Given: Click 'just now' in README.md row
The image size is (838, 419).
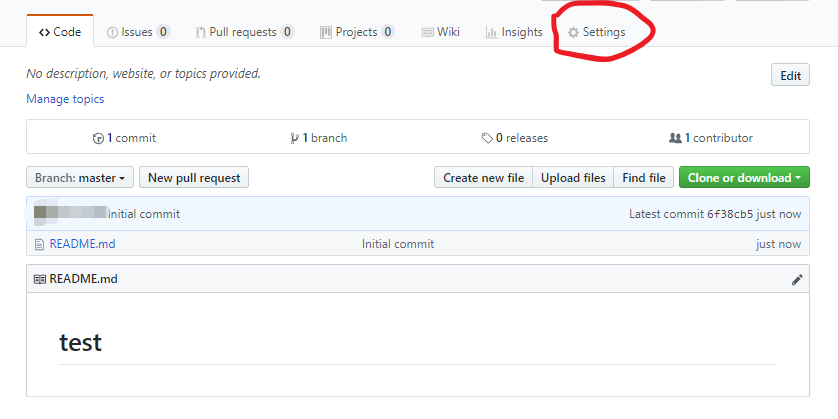Looking at the screenshot, I should coord(778,244).
